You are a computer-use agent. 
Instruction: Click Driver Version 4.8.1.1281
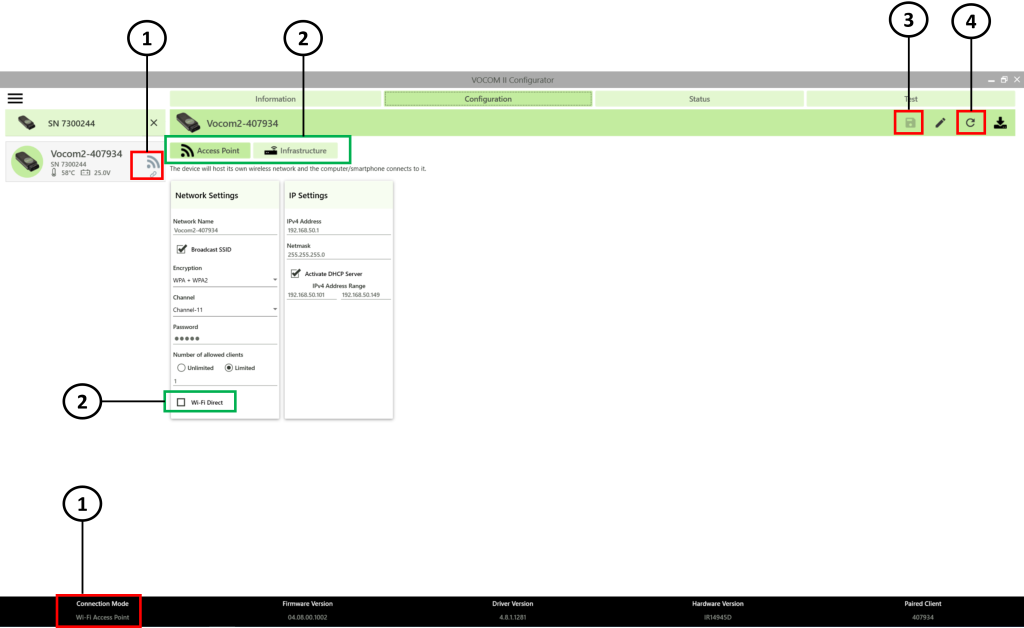(x=513, y=610)
